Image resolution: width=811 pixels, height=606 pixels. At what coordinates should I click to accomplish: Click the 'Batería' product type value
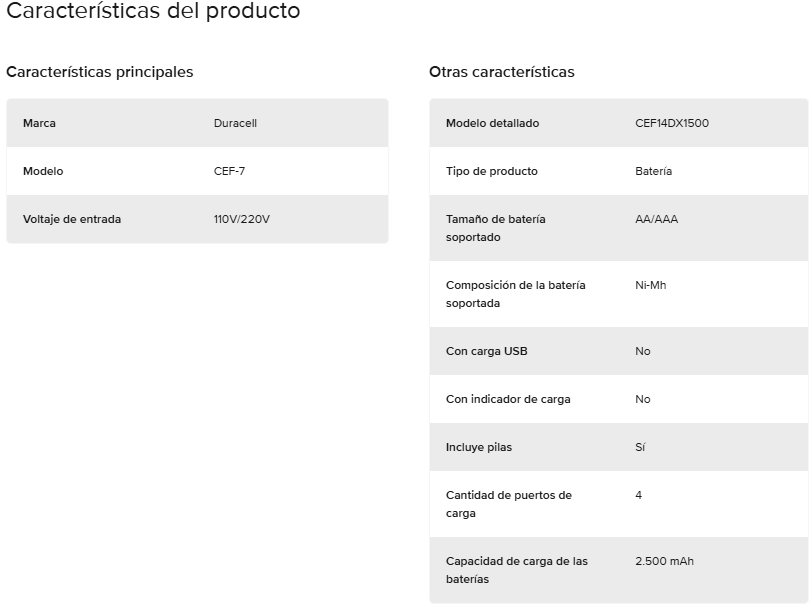653,171
